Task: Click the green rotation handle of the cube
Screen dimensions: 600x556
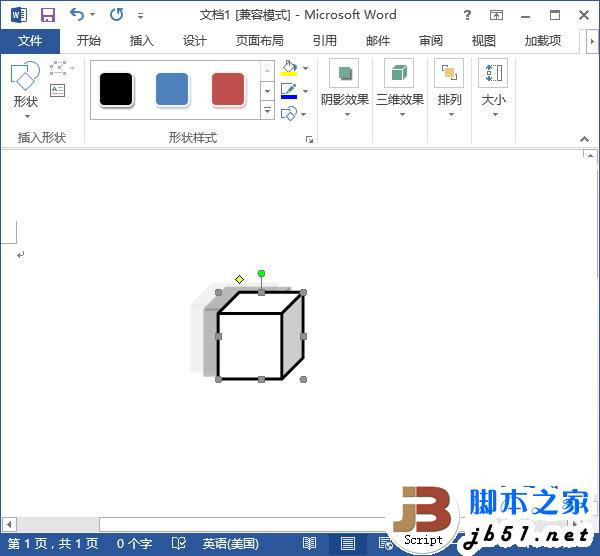Action: point(261,274)
